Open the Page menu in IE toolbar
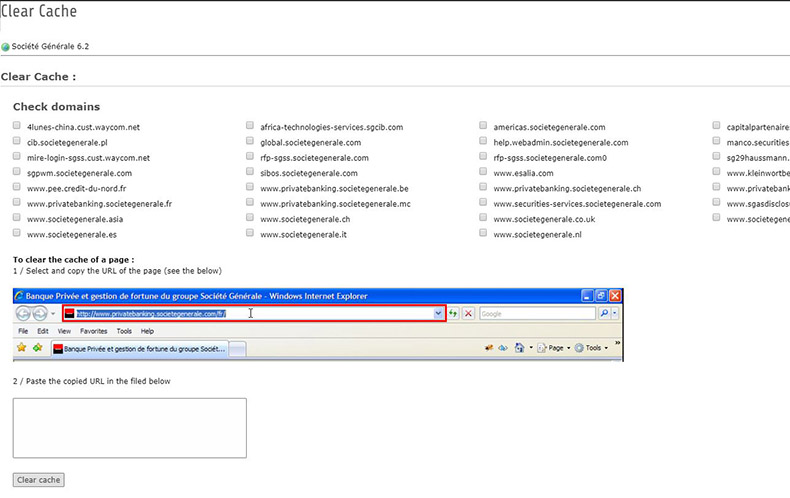The width and height of the screenshot is (790, 498). pos(554,348)
